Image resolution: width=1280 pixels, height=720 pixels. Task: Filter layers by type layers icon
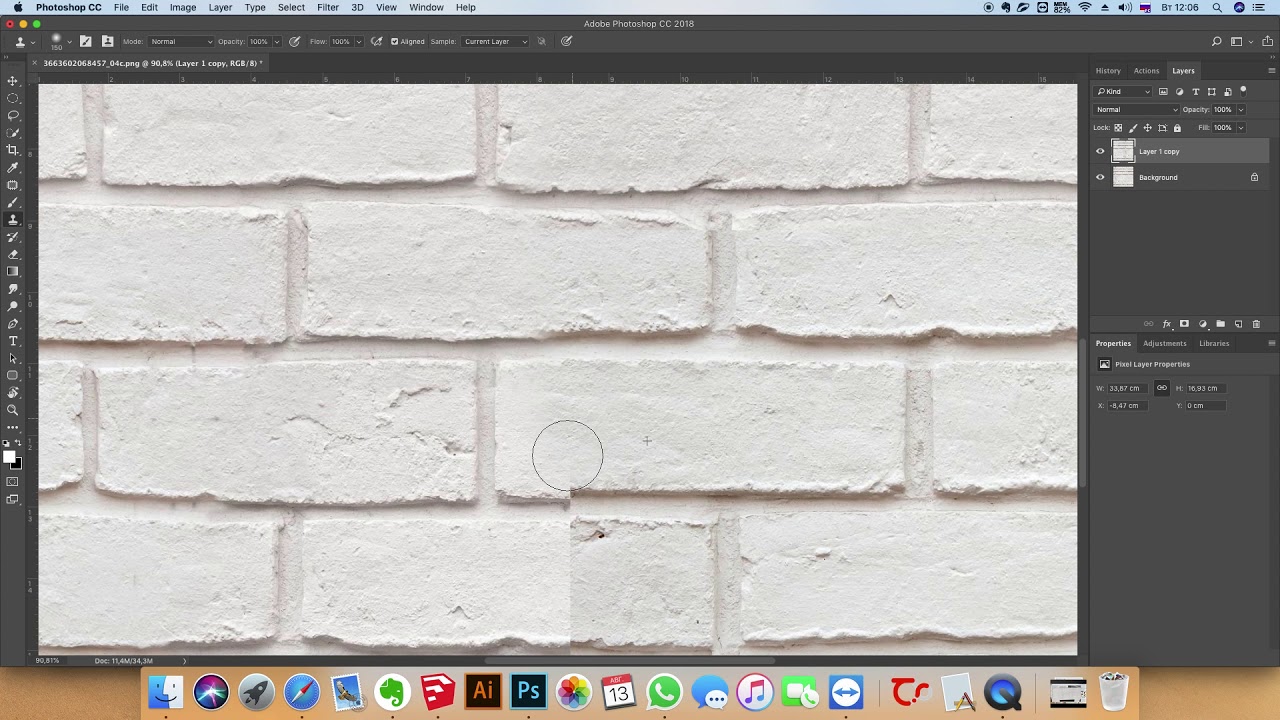[1195, 91]
